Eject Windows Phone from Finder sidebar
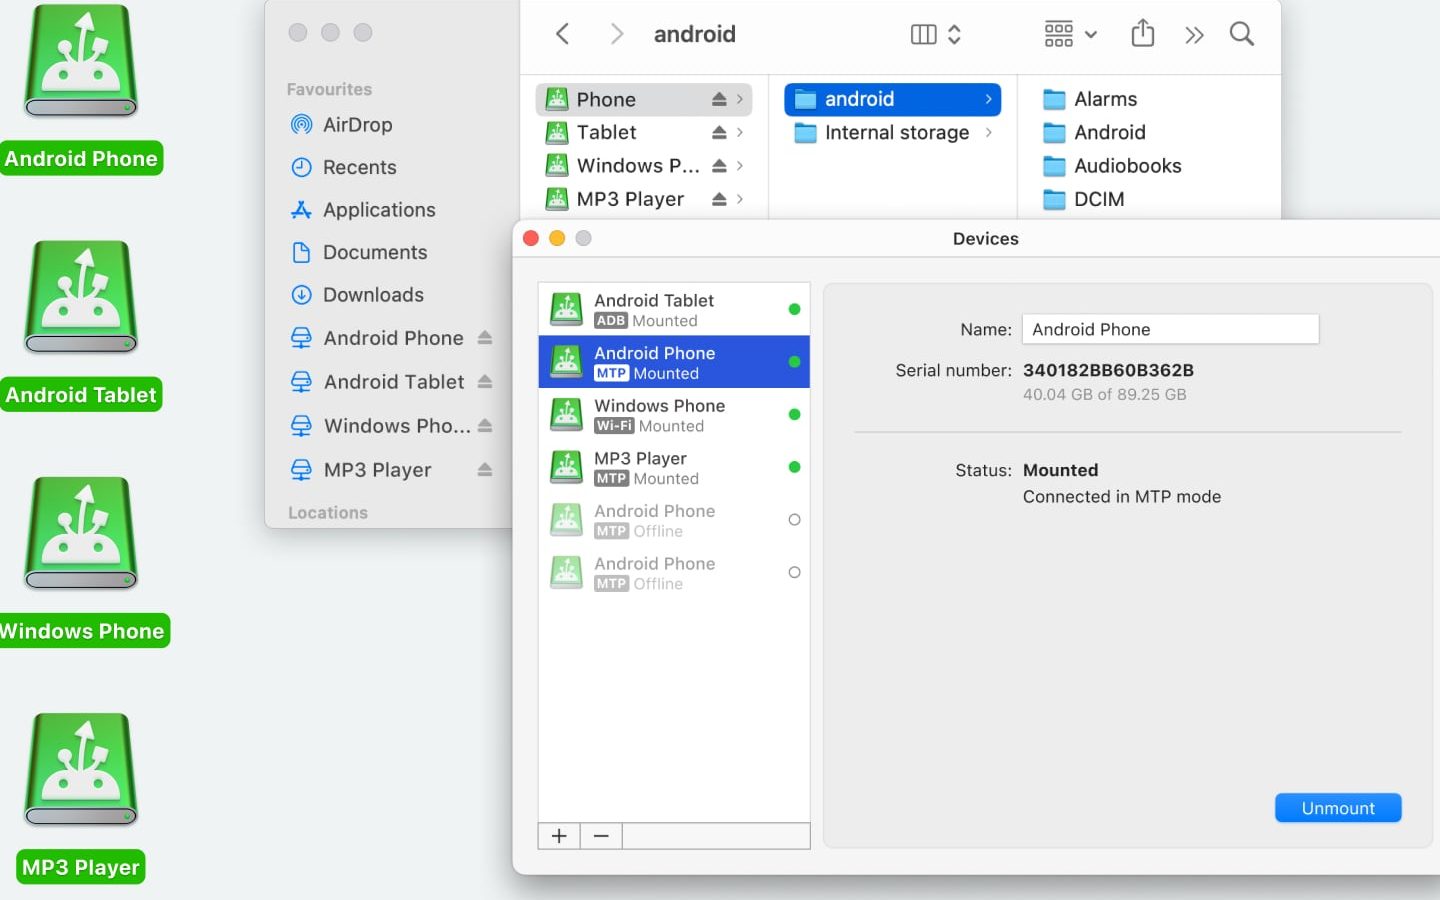 pos(485,426)
